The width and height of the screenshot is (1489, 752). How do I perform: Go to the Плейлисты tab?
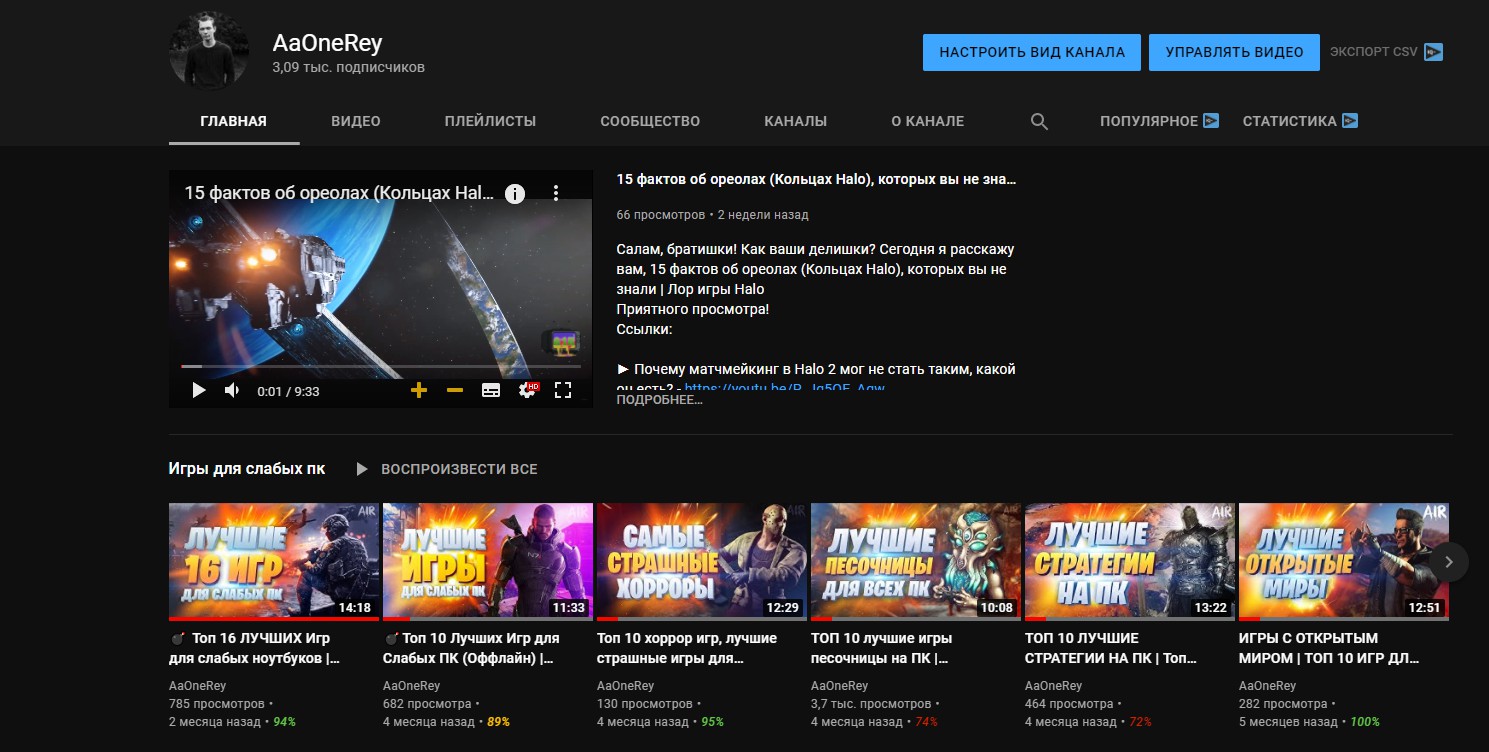pyautogui.click(x=490, y=121)
